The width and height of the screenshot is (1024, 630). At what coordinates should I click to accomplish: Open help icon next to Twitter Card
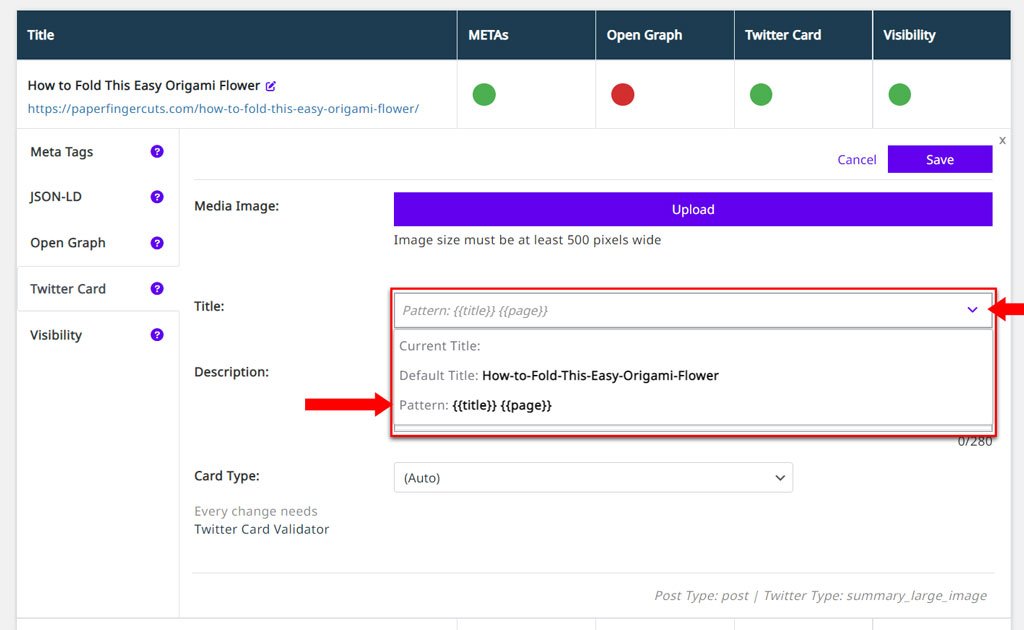tap(157, 289)
